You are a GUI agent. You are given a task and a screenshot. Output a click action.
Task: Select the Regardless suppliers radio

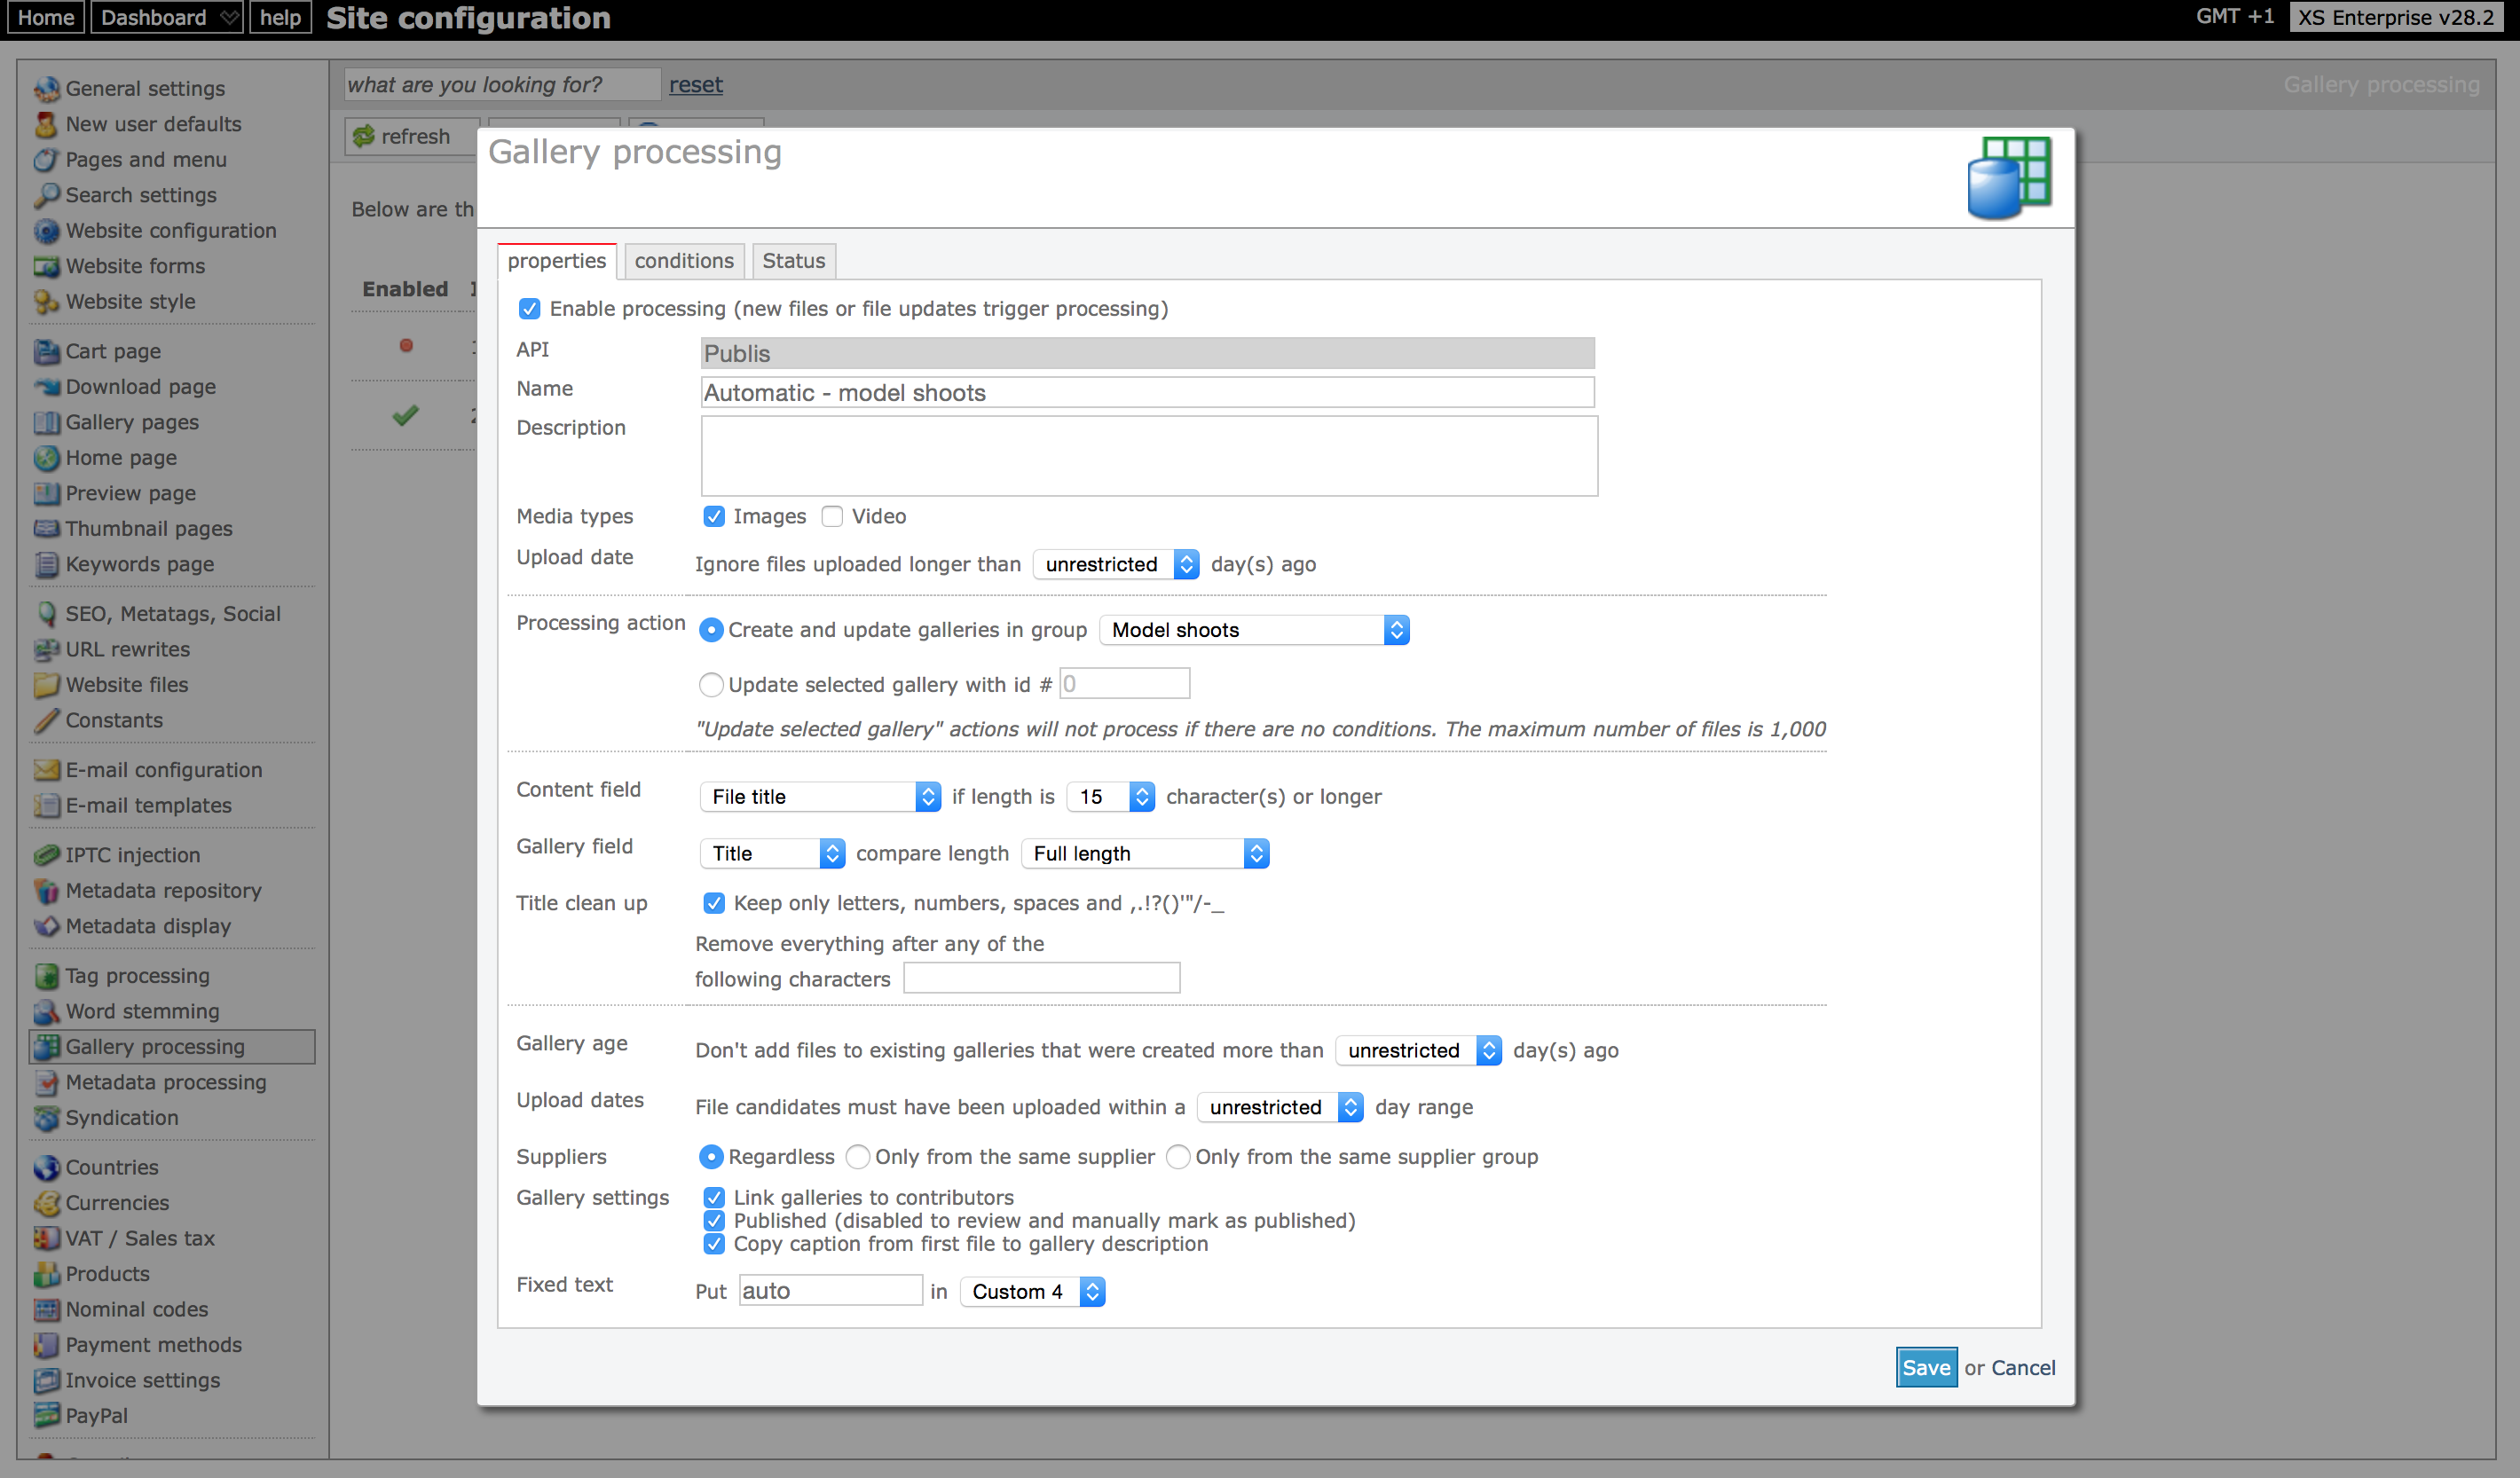711,1157
